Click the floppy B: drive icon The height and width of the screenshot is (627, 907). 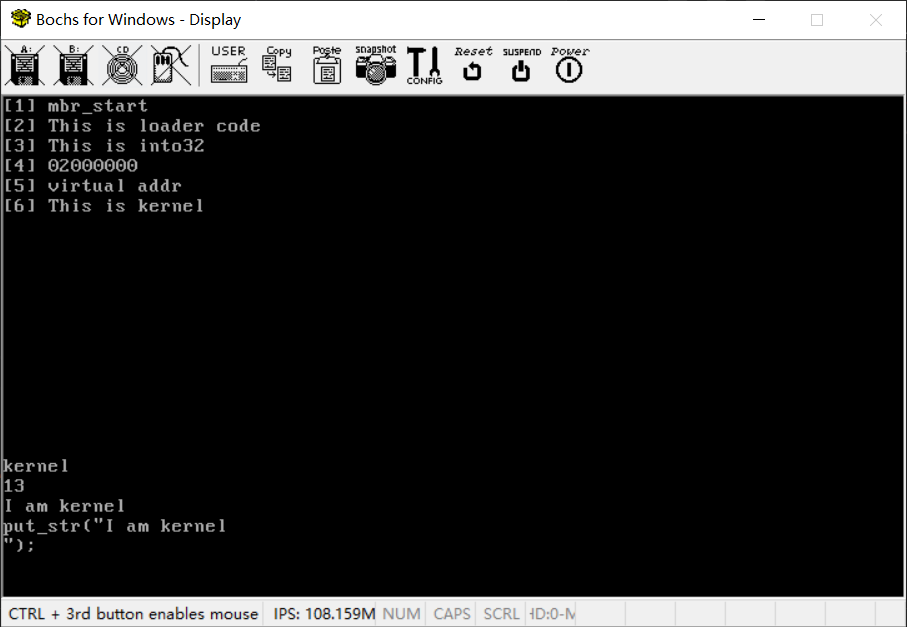click(73, 65)
